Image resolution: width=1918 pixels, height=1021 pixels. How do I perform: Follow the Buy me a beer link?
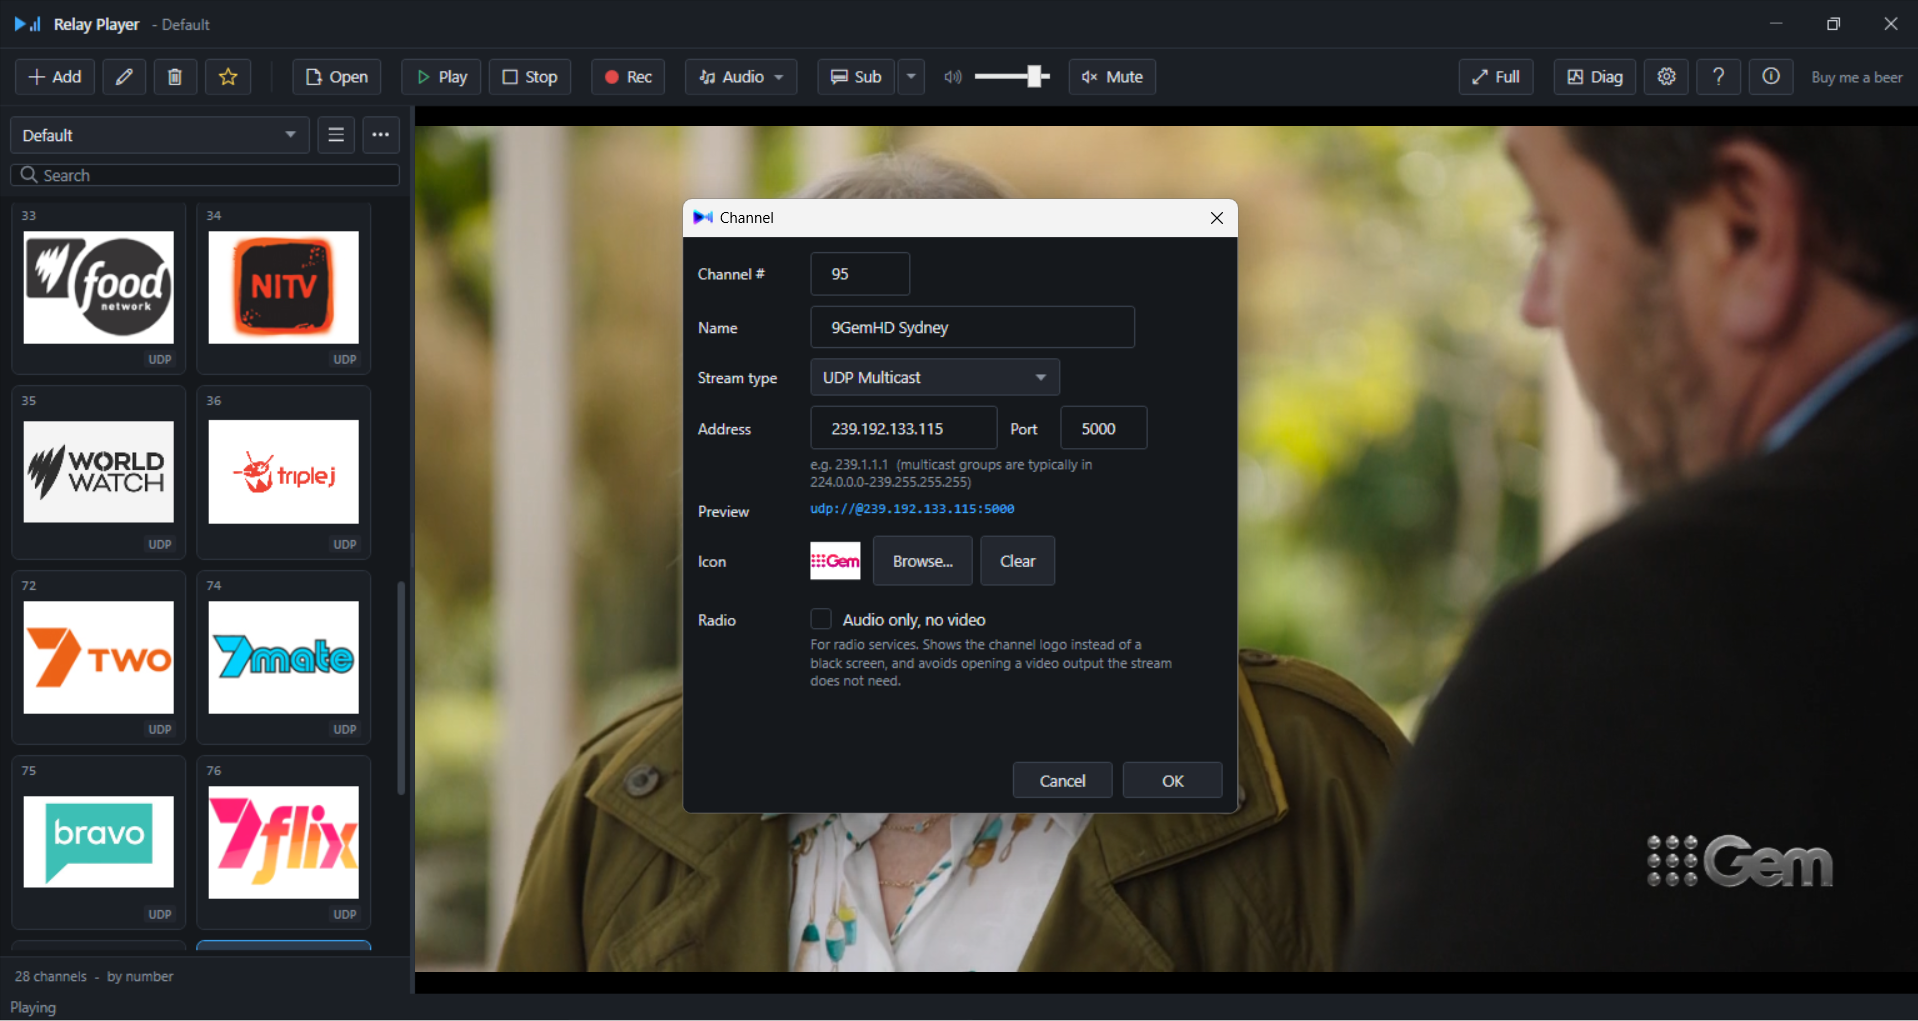pyautogui.click(x=1857, y=77)
